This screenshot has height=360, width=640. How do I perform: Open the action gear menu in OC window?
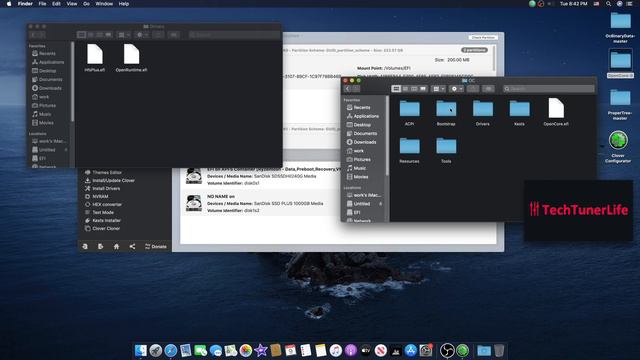(x=456, y=89)
